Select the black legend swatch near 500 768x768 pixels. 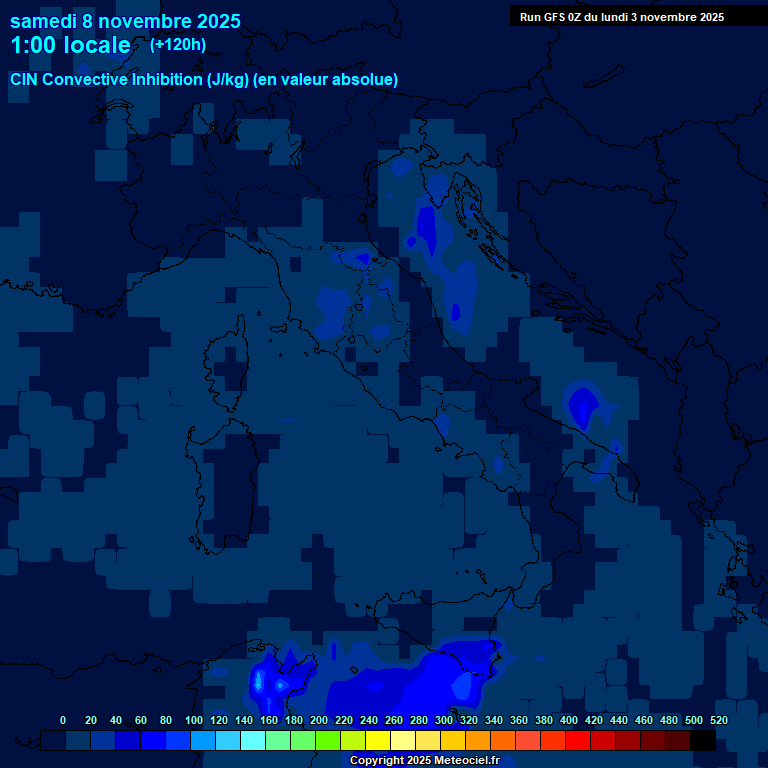click(x=703, y=741)
